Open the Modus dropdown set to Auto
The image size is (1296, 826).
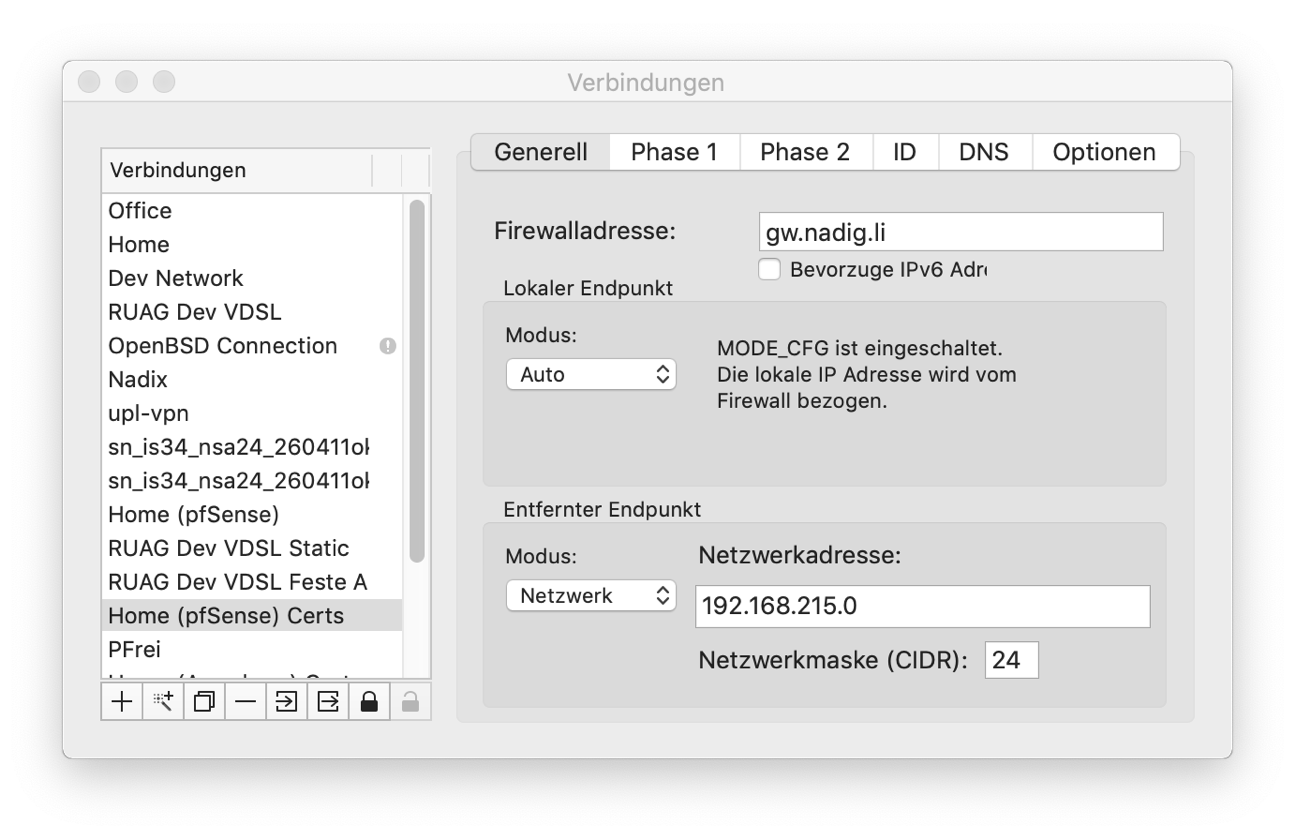pyautogui.click(x=591, y=374)
